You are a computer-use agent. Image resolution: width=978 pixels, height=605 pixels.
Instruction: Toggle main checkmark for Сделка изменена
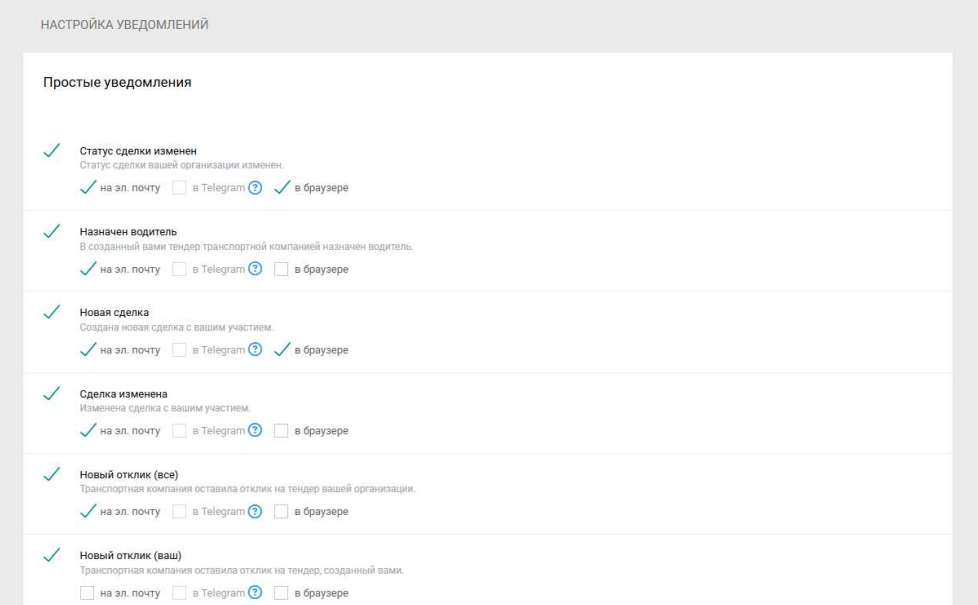(x=50, y=394)
